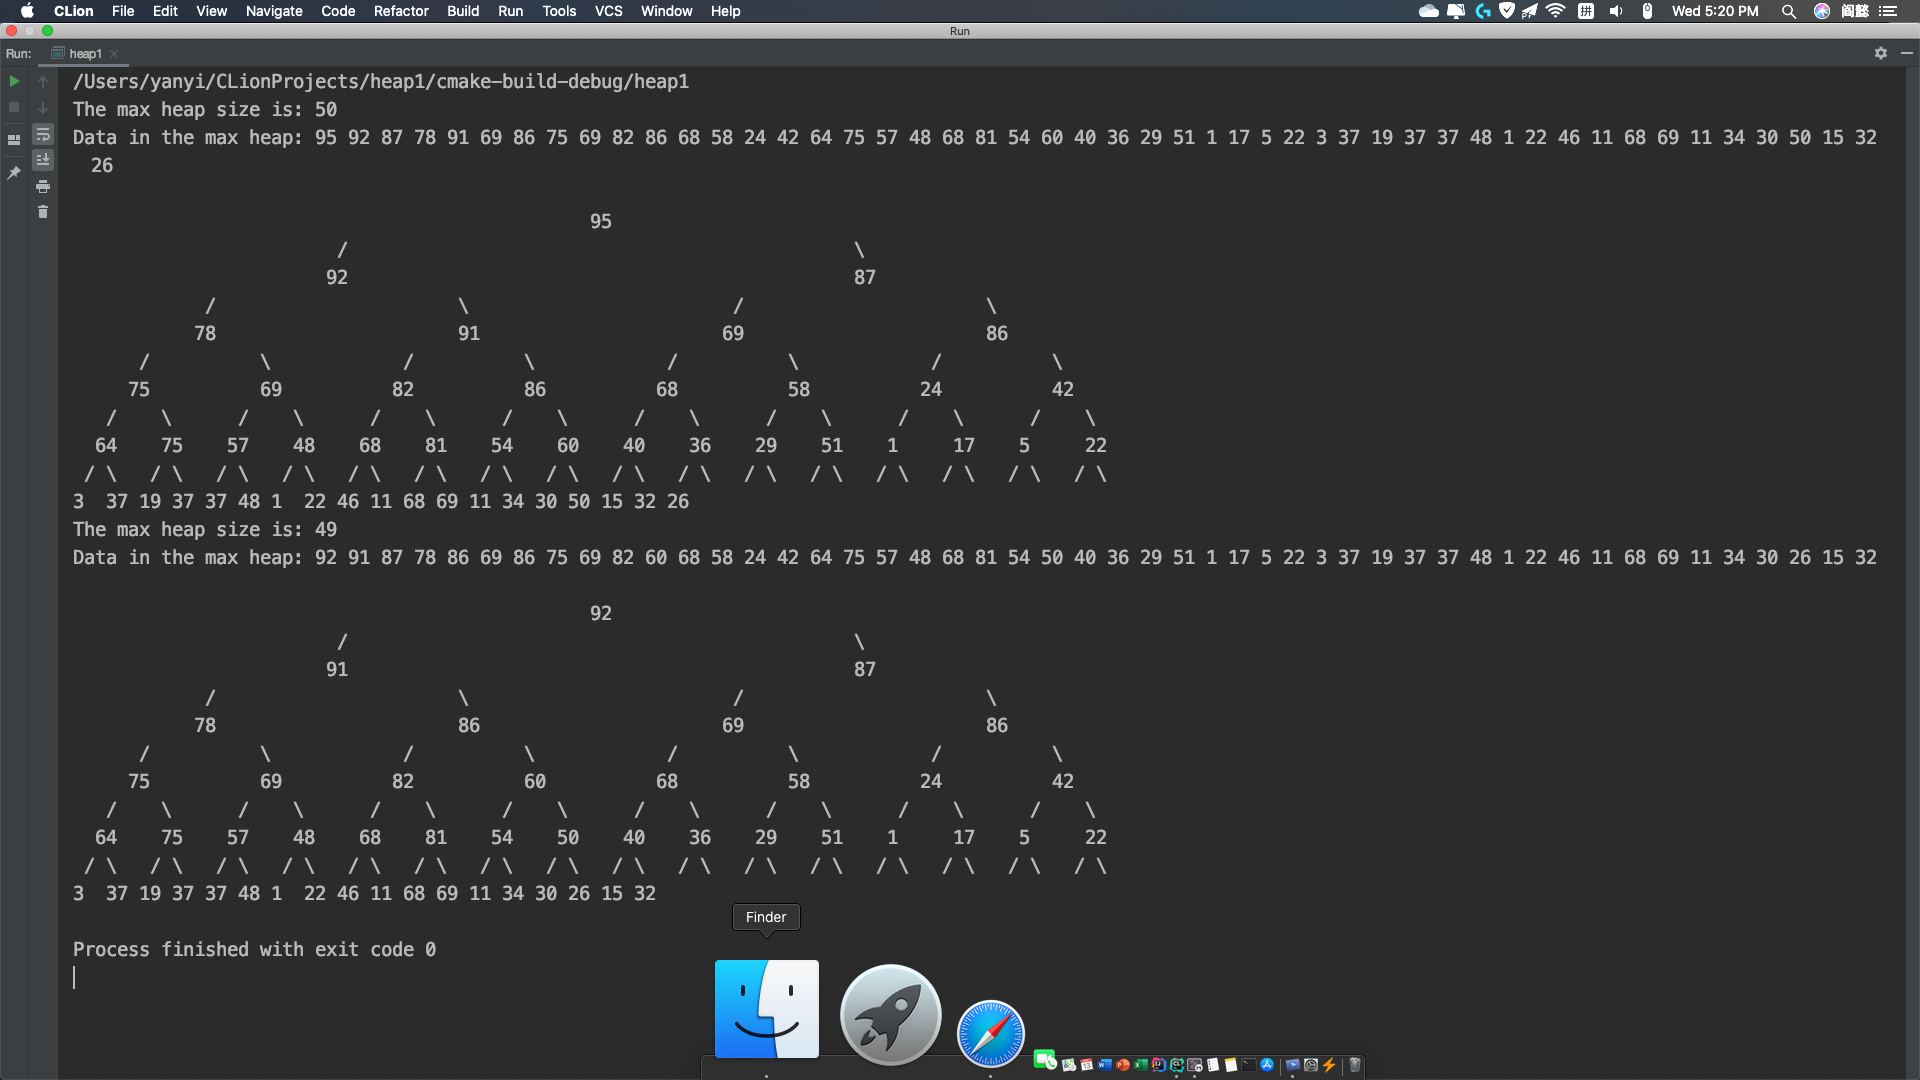Open App Store in the Dock
Viewport: 1920px width, 1080px height.
tap(1267, 1065)
